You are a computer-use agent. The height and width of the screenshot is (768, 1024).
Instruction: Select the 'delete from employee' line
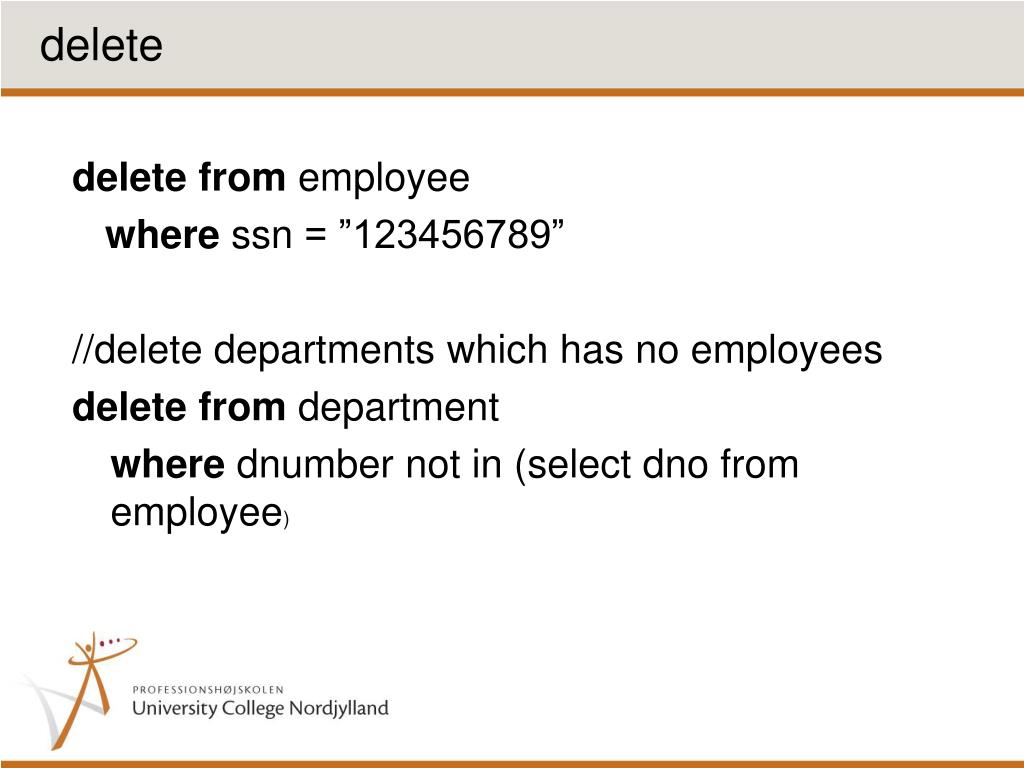coord(270,178)
